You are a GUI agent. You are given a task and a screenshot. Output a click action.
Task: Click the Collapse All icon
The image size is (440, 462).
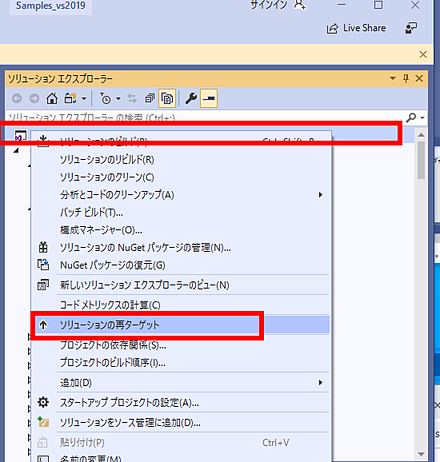(150, 98)
